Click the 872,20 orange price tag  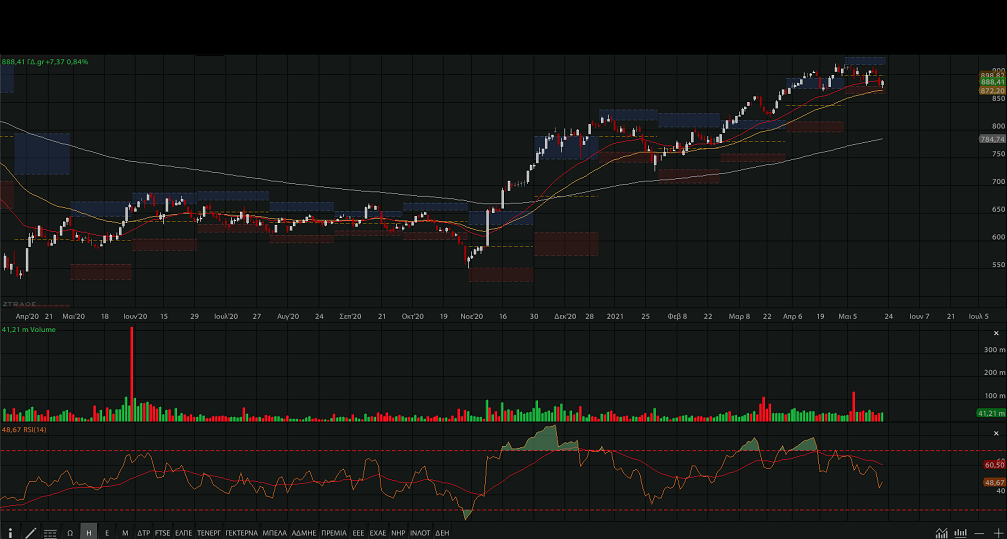coord(992,91)
